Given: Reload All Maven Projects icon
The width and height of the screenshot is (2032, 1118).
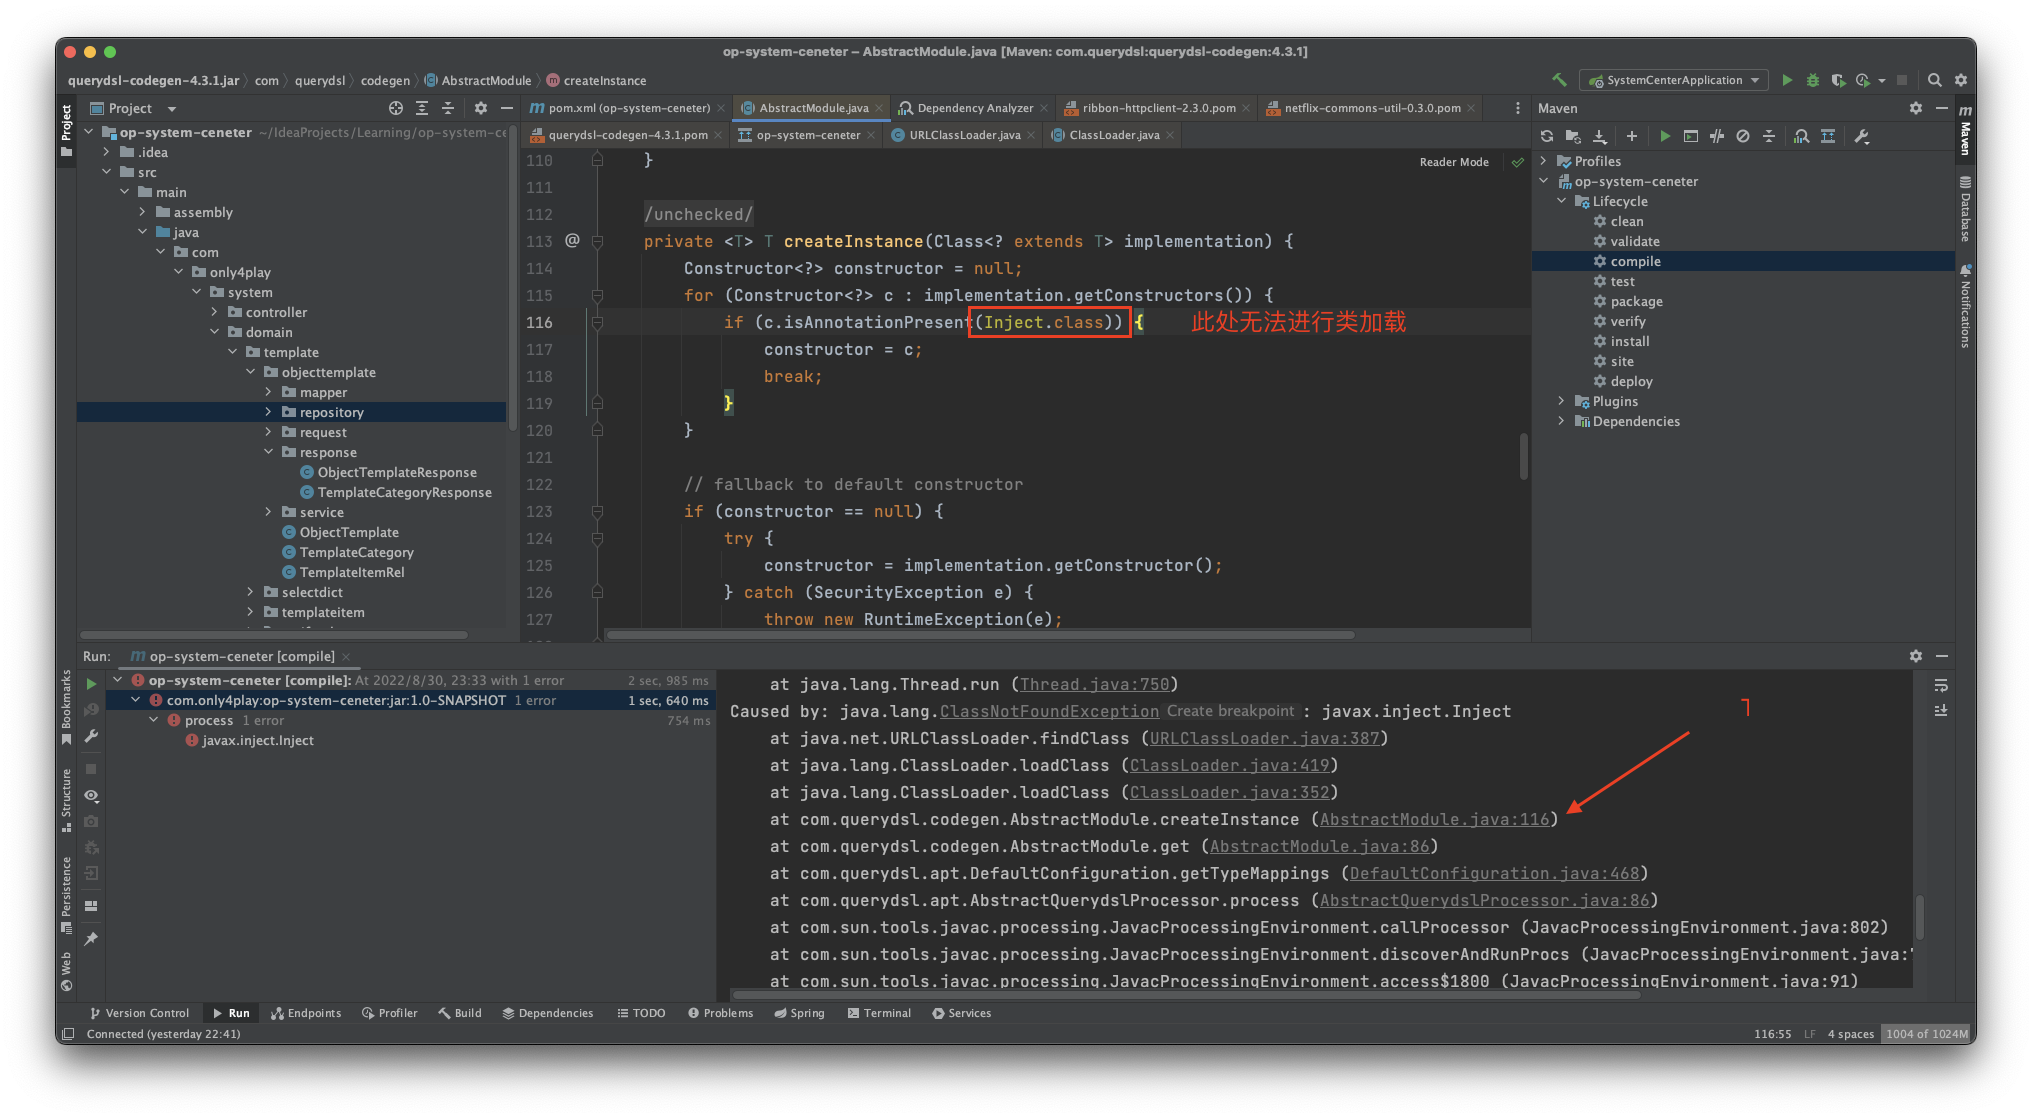Looking at the screenshot, I should click(x=1547, y=136).
